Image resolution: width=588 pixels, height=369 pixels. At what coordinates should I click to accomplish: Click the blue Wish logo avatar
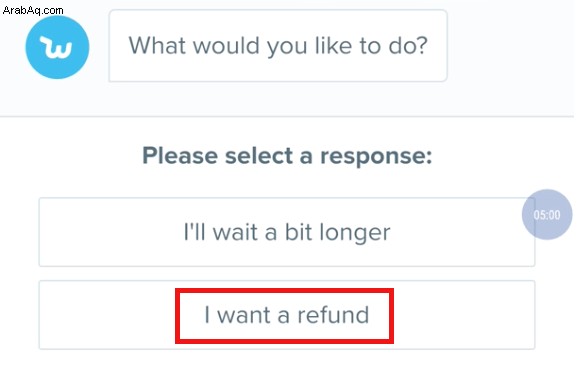57,47
